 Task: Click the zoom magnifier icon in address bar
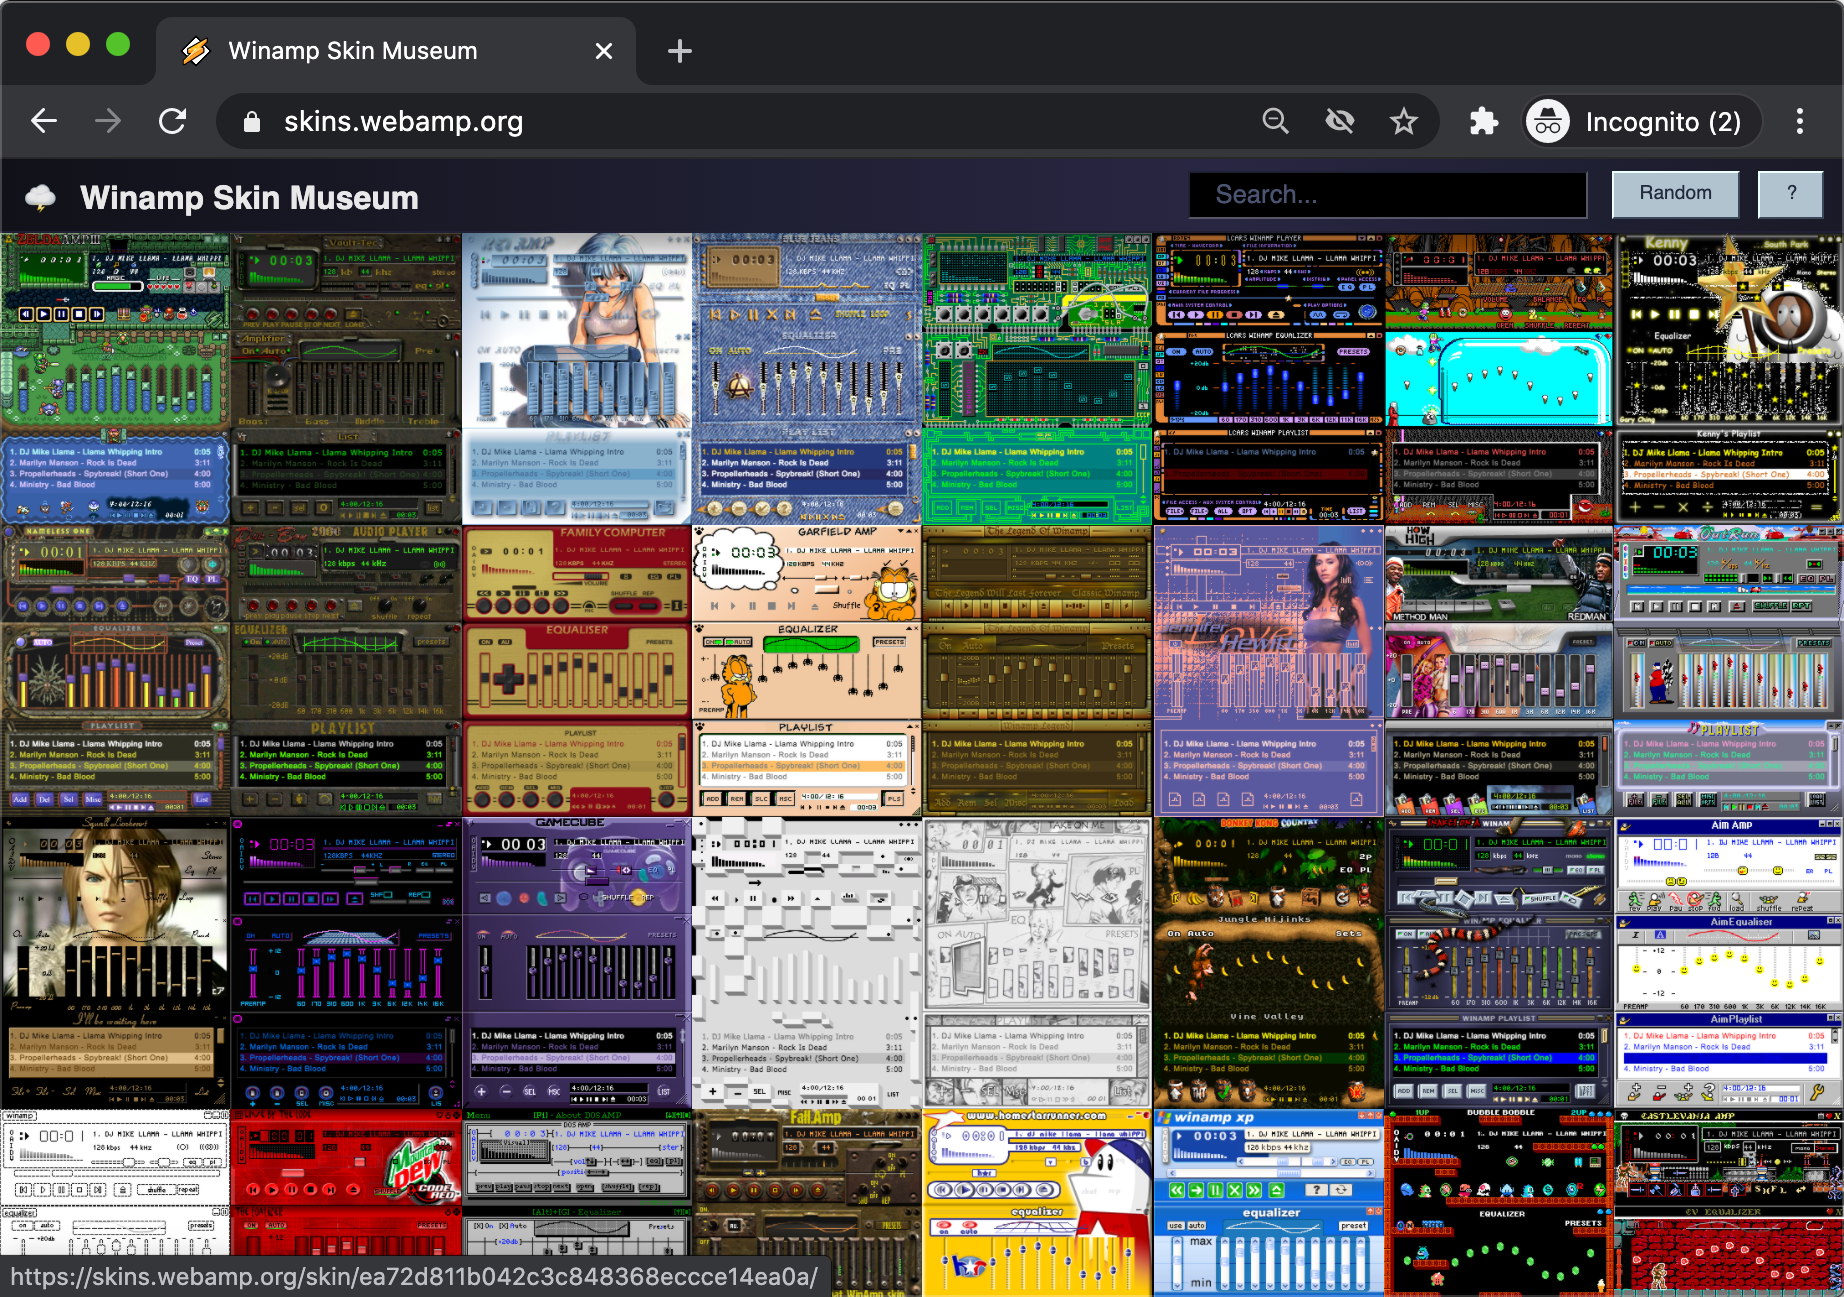[1275, 122]
